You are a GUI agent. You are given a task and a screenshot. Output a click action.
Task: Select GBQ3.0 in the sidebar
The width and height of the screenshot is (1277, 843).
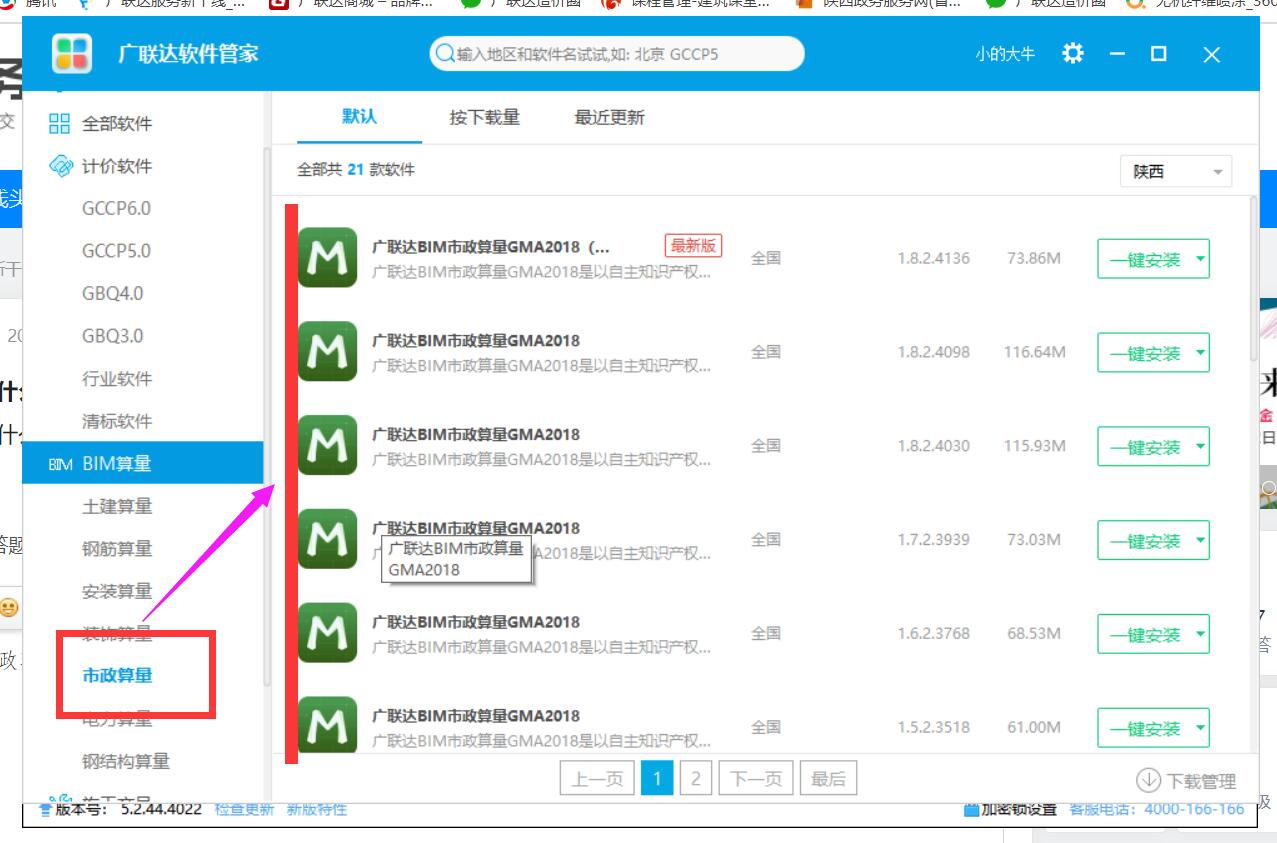point(112,336)
